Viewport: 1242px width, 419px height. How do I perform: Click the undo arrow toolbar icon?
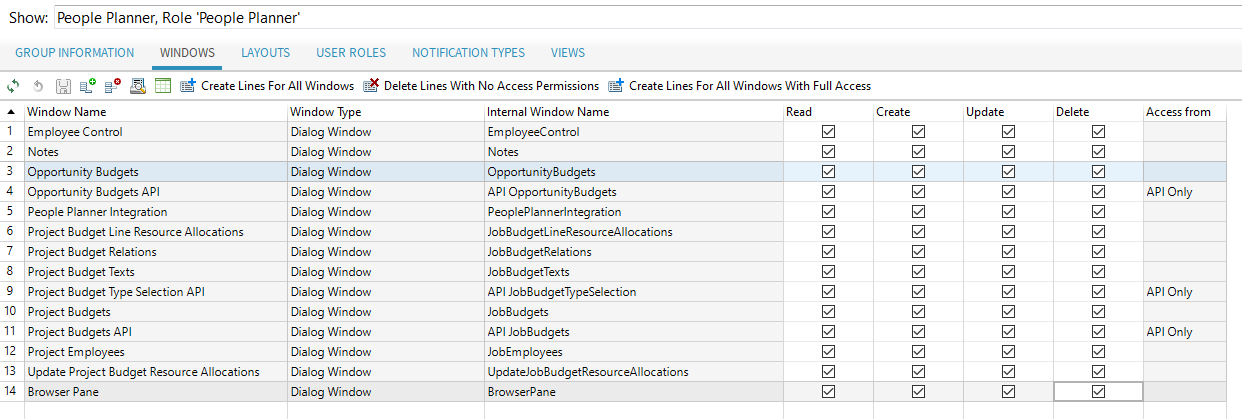(x=38, y=86)
